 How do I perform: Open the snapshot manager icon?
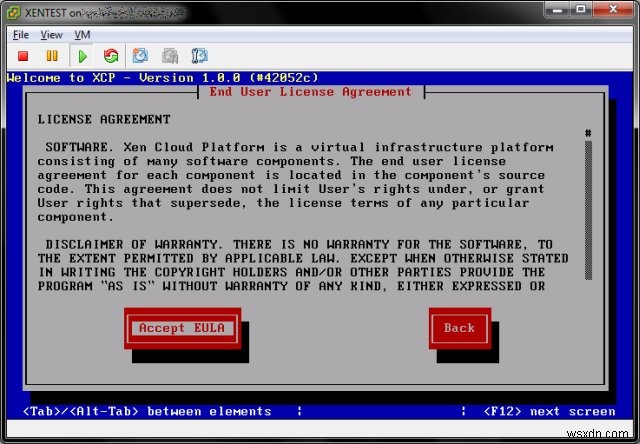click(200, 56)
